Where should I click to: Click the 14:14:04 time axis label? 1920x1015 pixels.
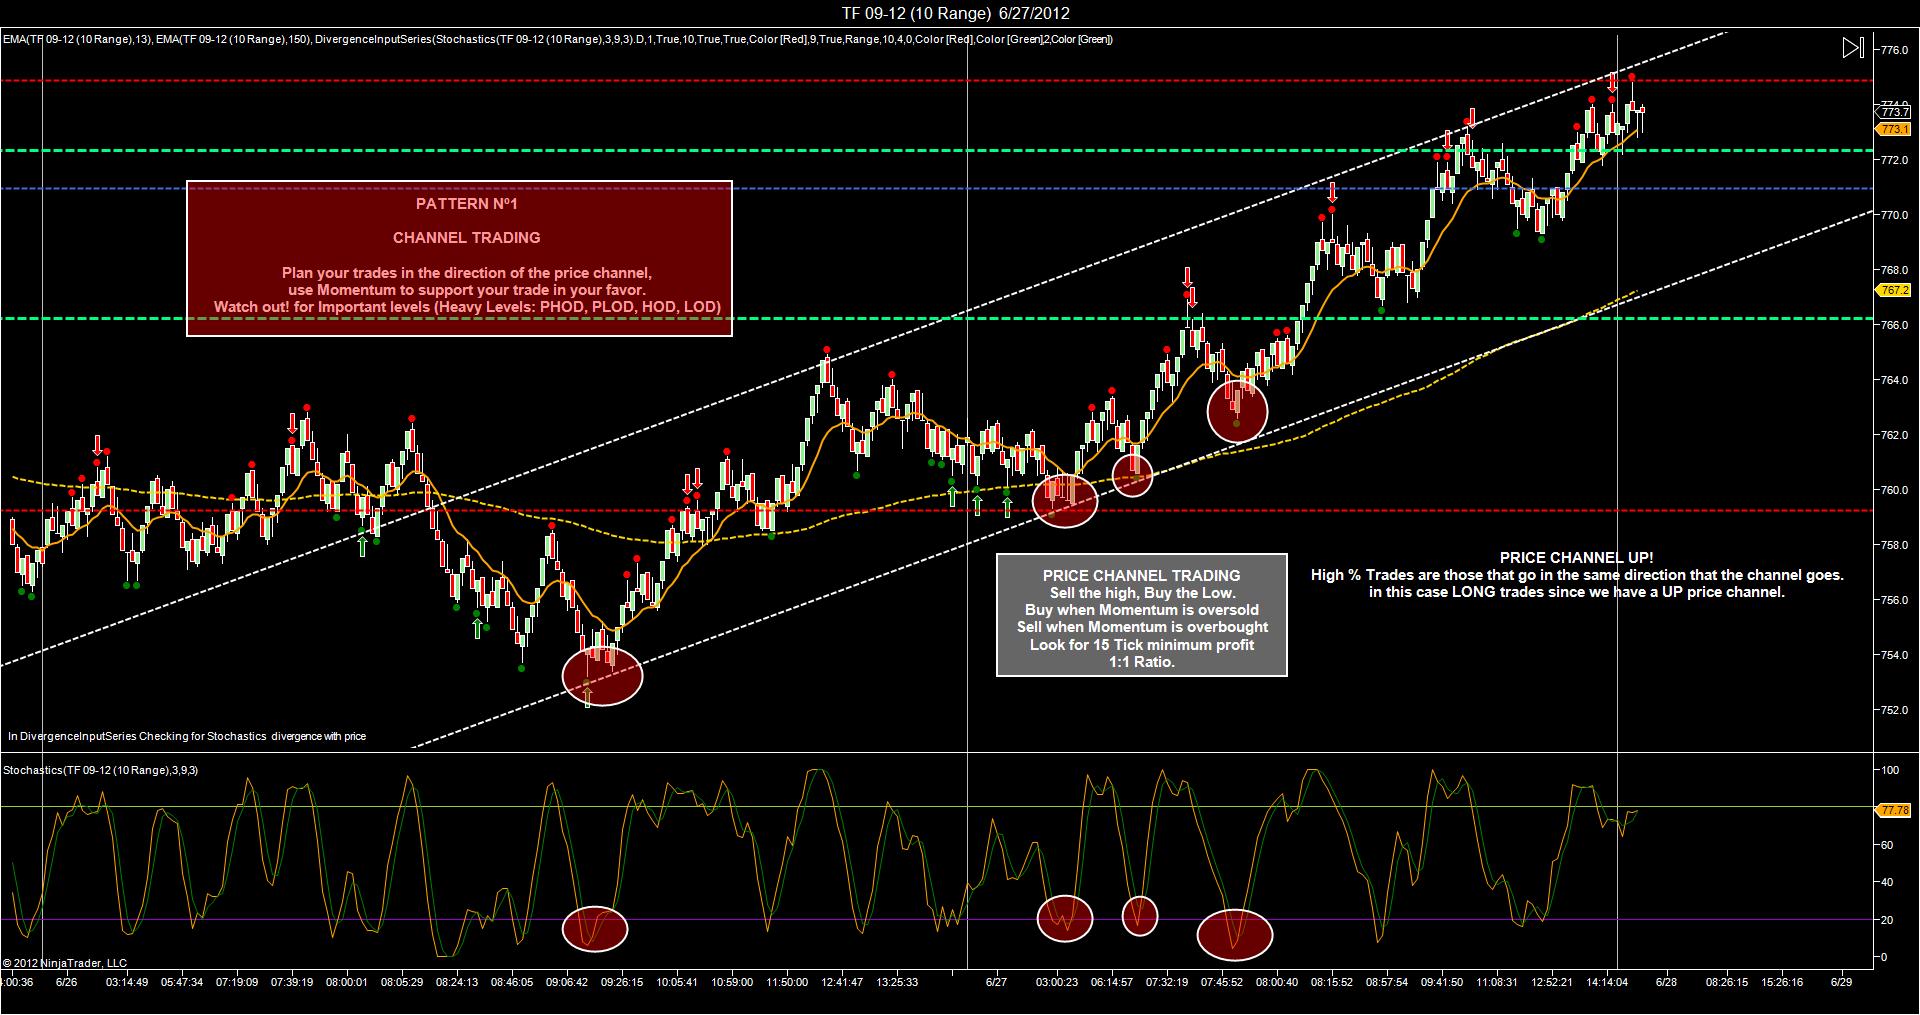click(x=1607, y=982)
